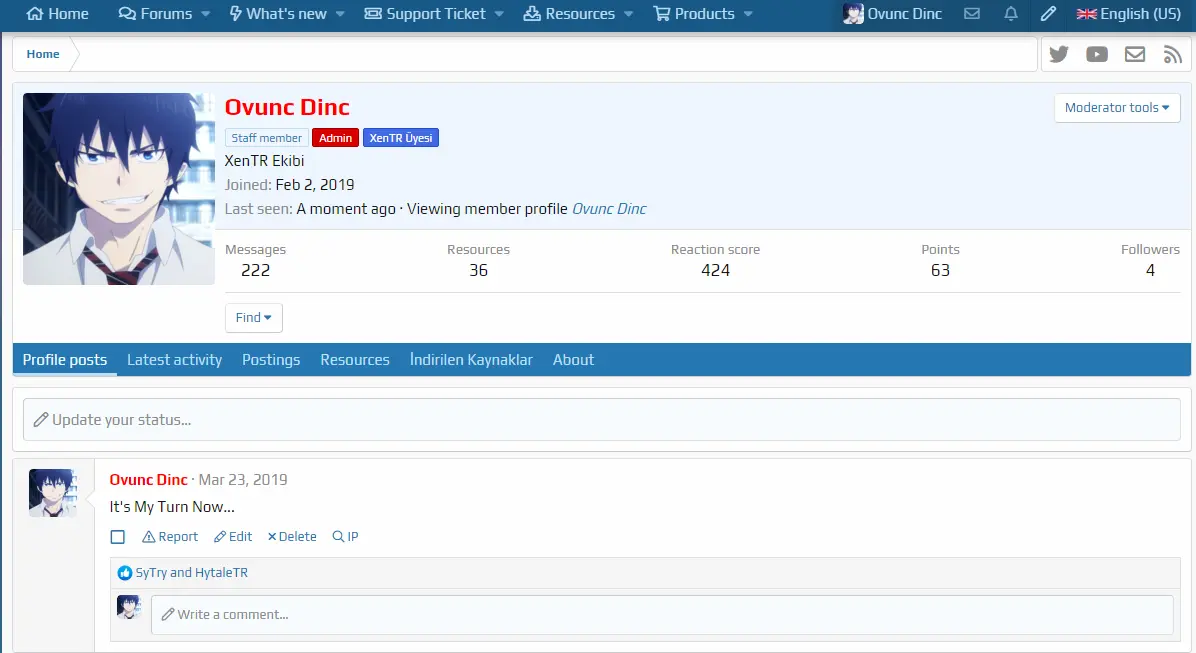Click the Reaction score value 424
1196x653 pixels.
715,271
